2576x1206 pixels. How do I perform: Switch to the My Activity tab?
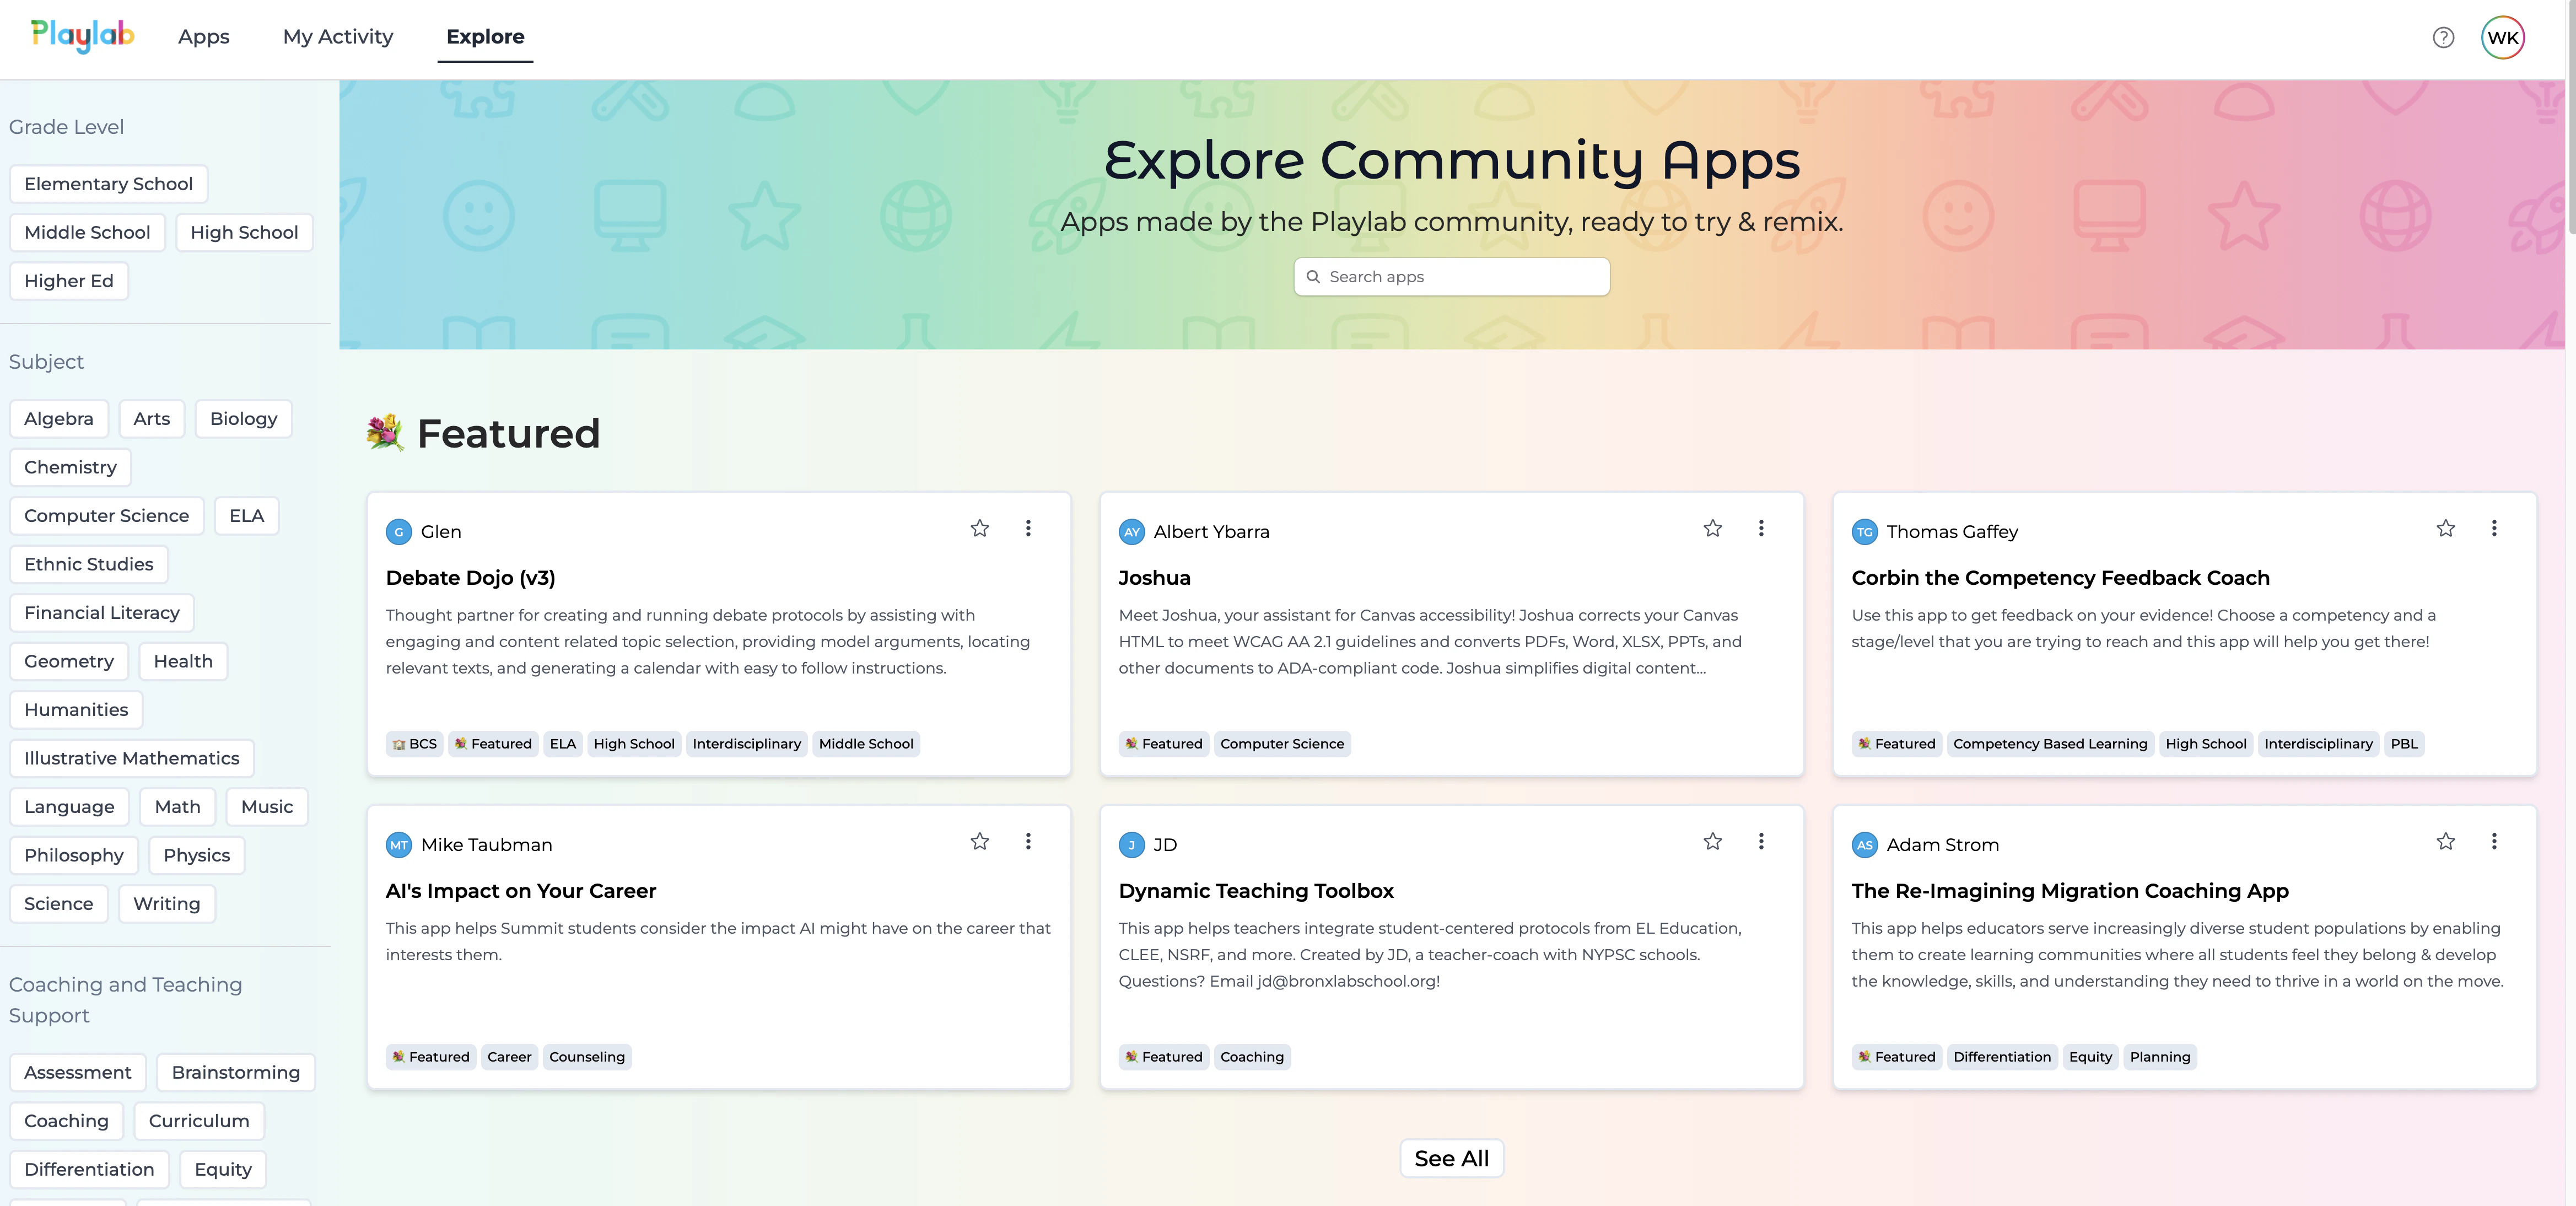337,36
